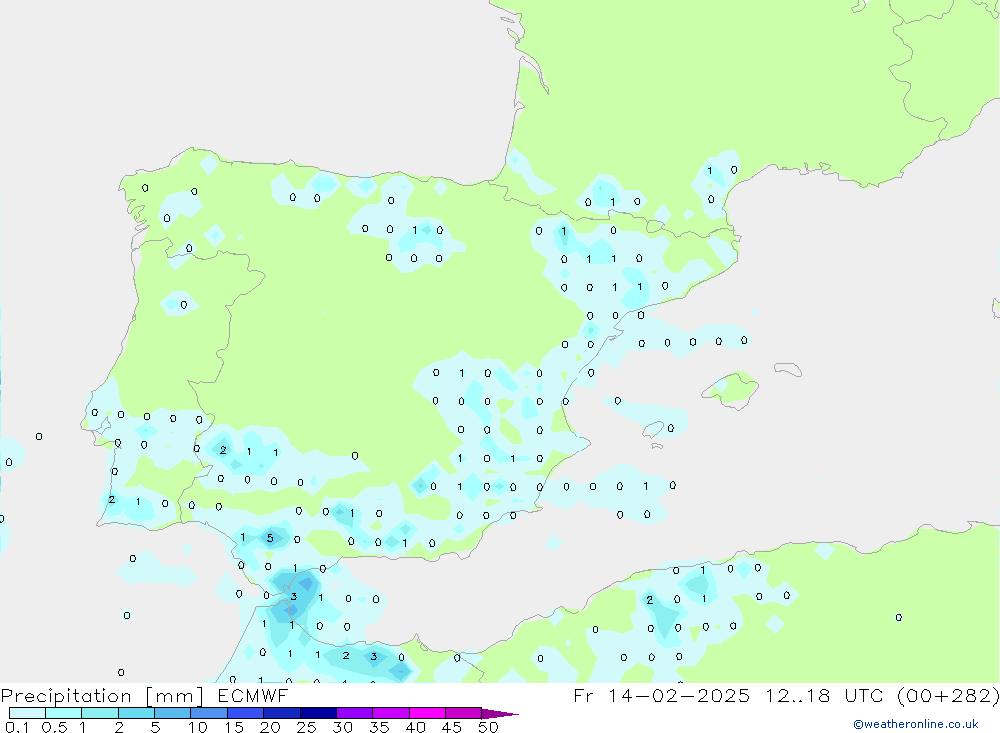Image resolution: width=1000 pixels, height=733 pixels.
Task: Click the 'Precipitation [mm]' title text
Action: [102, 696]
